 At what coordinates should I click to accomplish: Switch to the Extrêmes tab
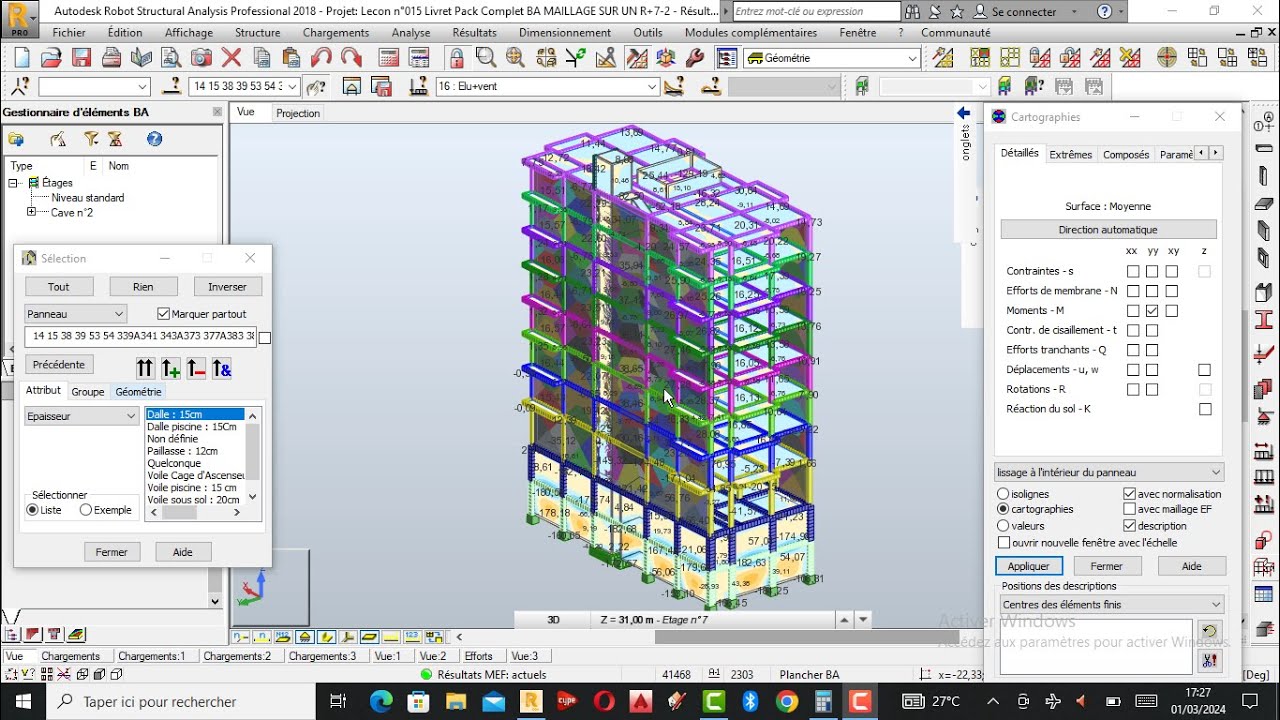pyautogui.click(x=1070, y=154)
